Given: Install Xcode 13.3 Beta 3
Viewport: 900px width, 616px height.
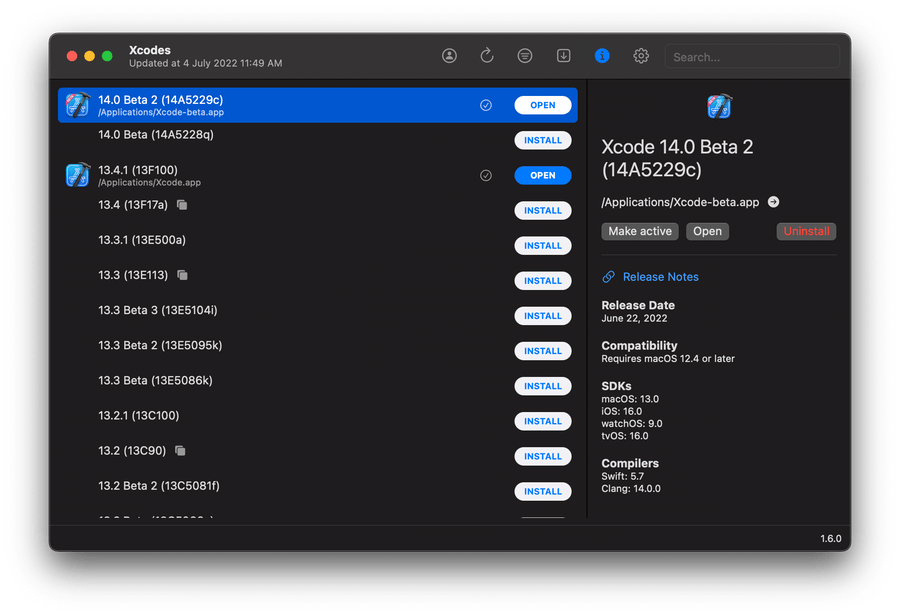Looking at the screenshot, I should coord(542,316).
